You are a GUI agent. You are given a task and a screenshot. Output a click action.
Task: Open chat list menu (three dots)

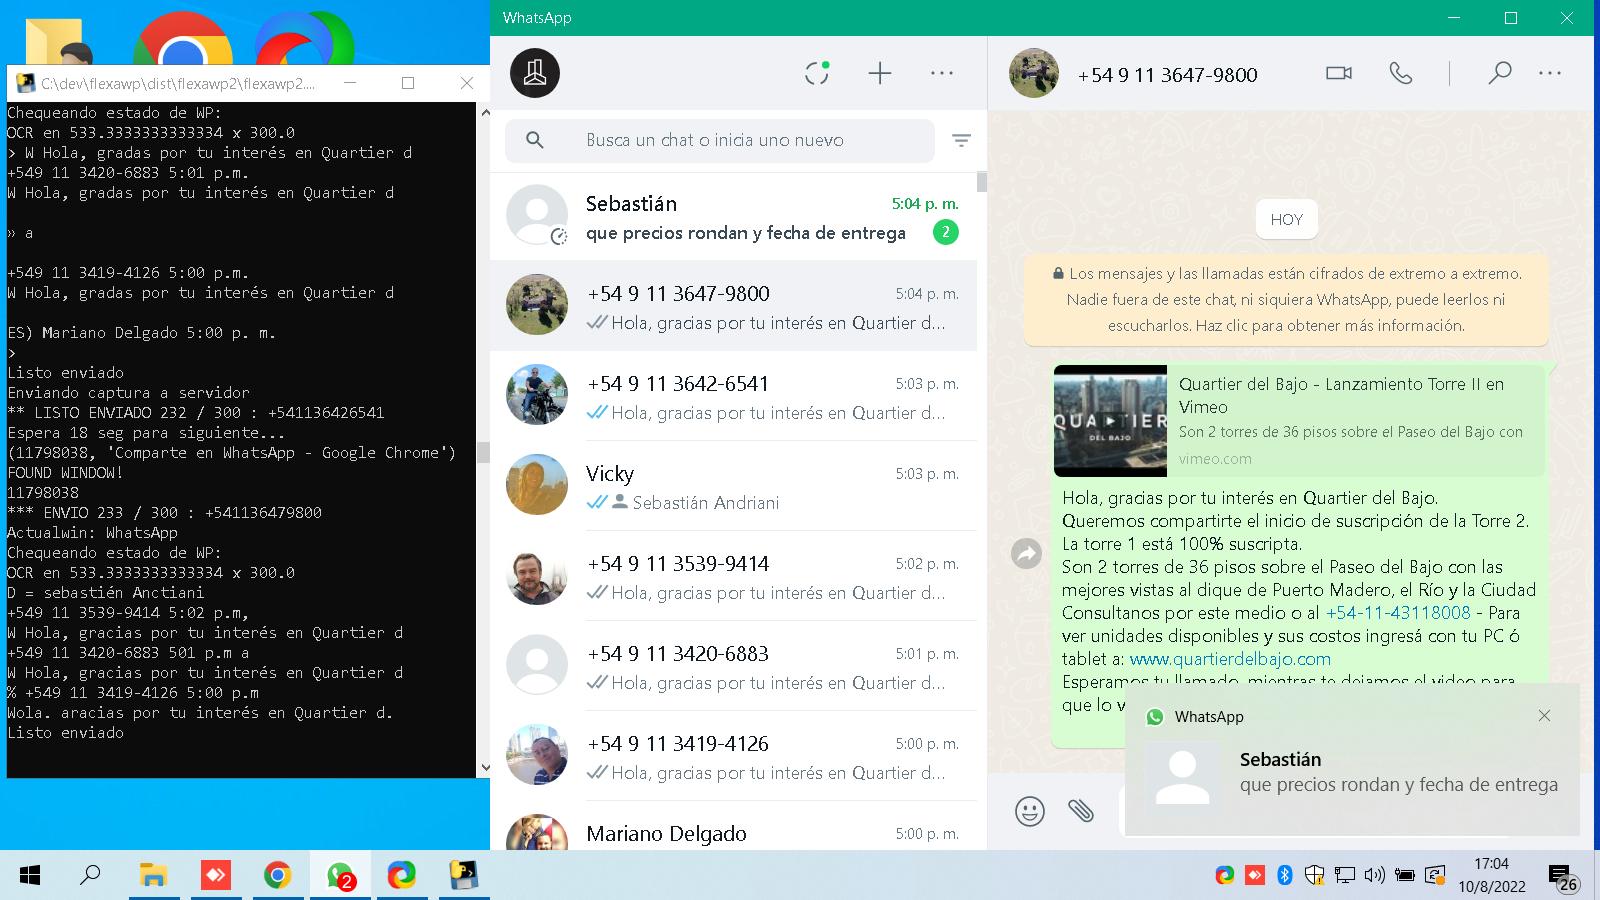point(942,73)
